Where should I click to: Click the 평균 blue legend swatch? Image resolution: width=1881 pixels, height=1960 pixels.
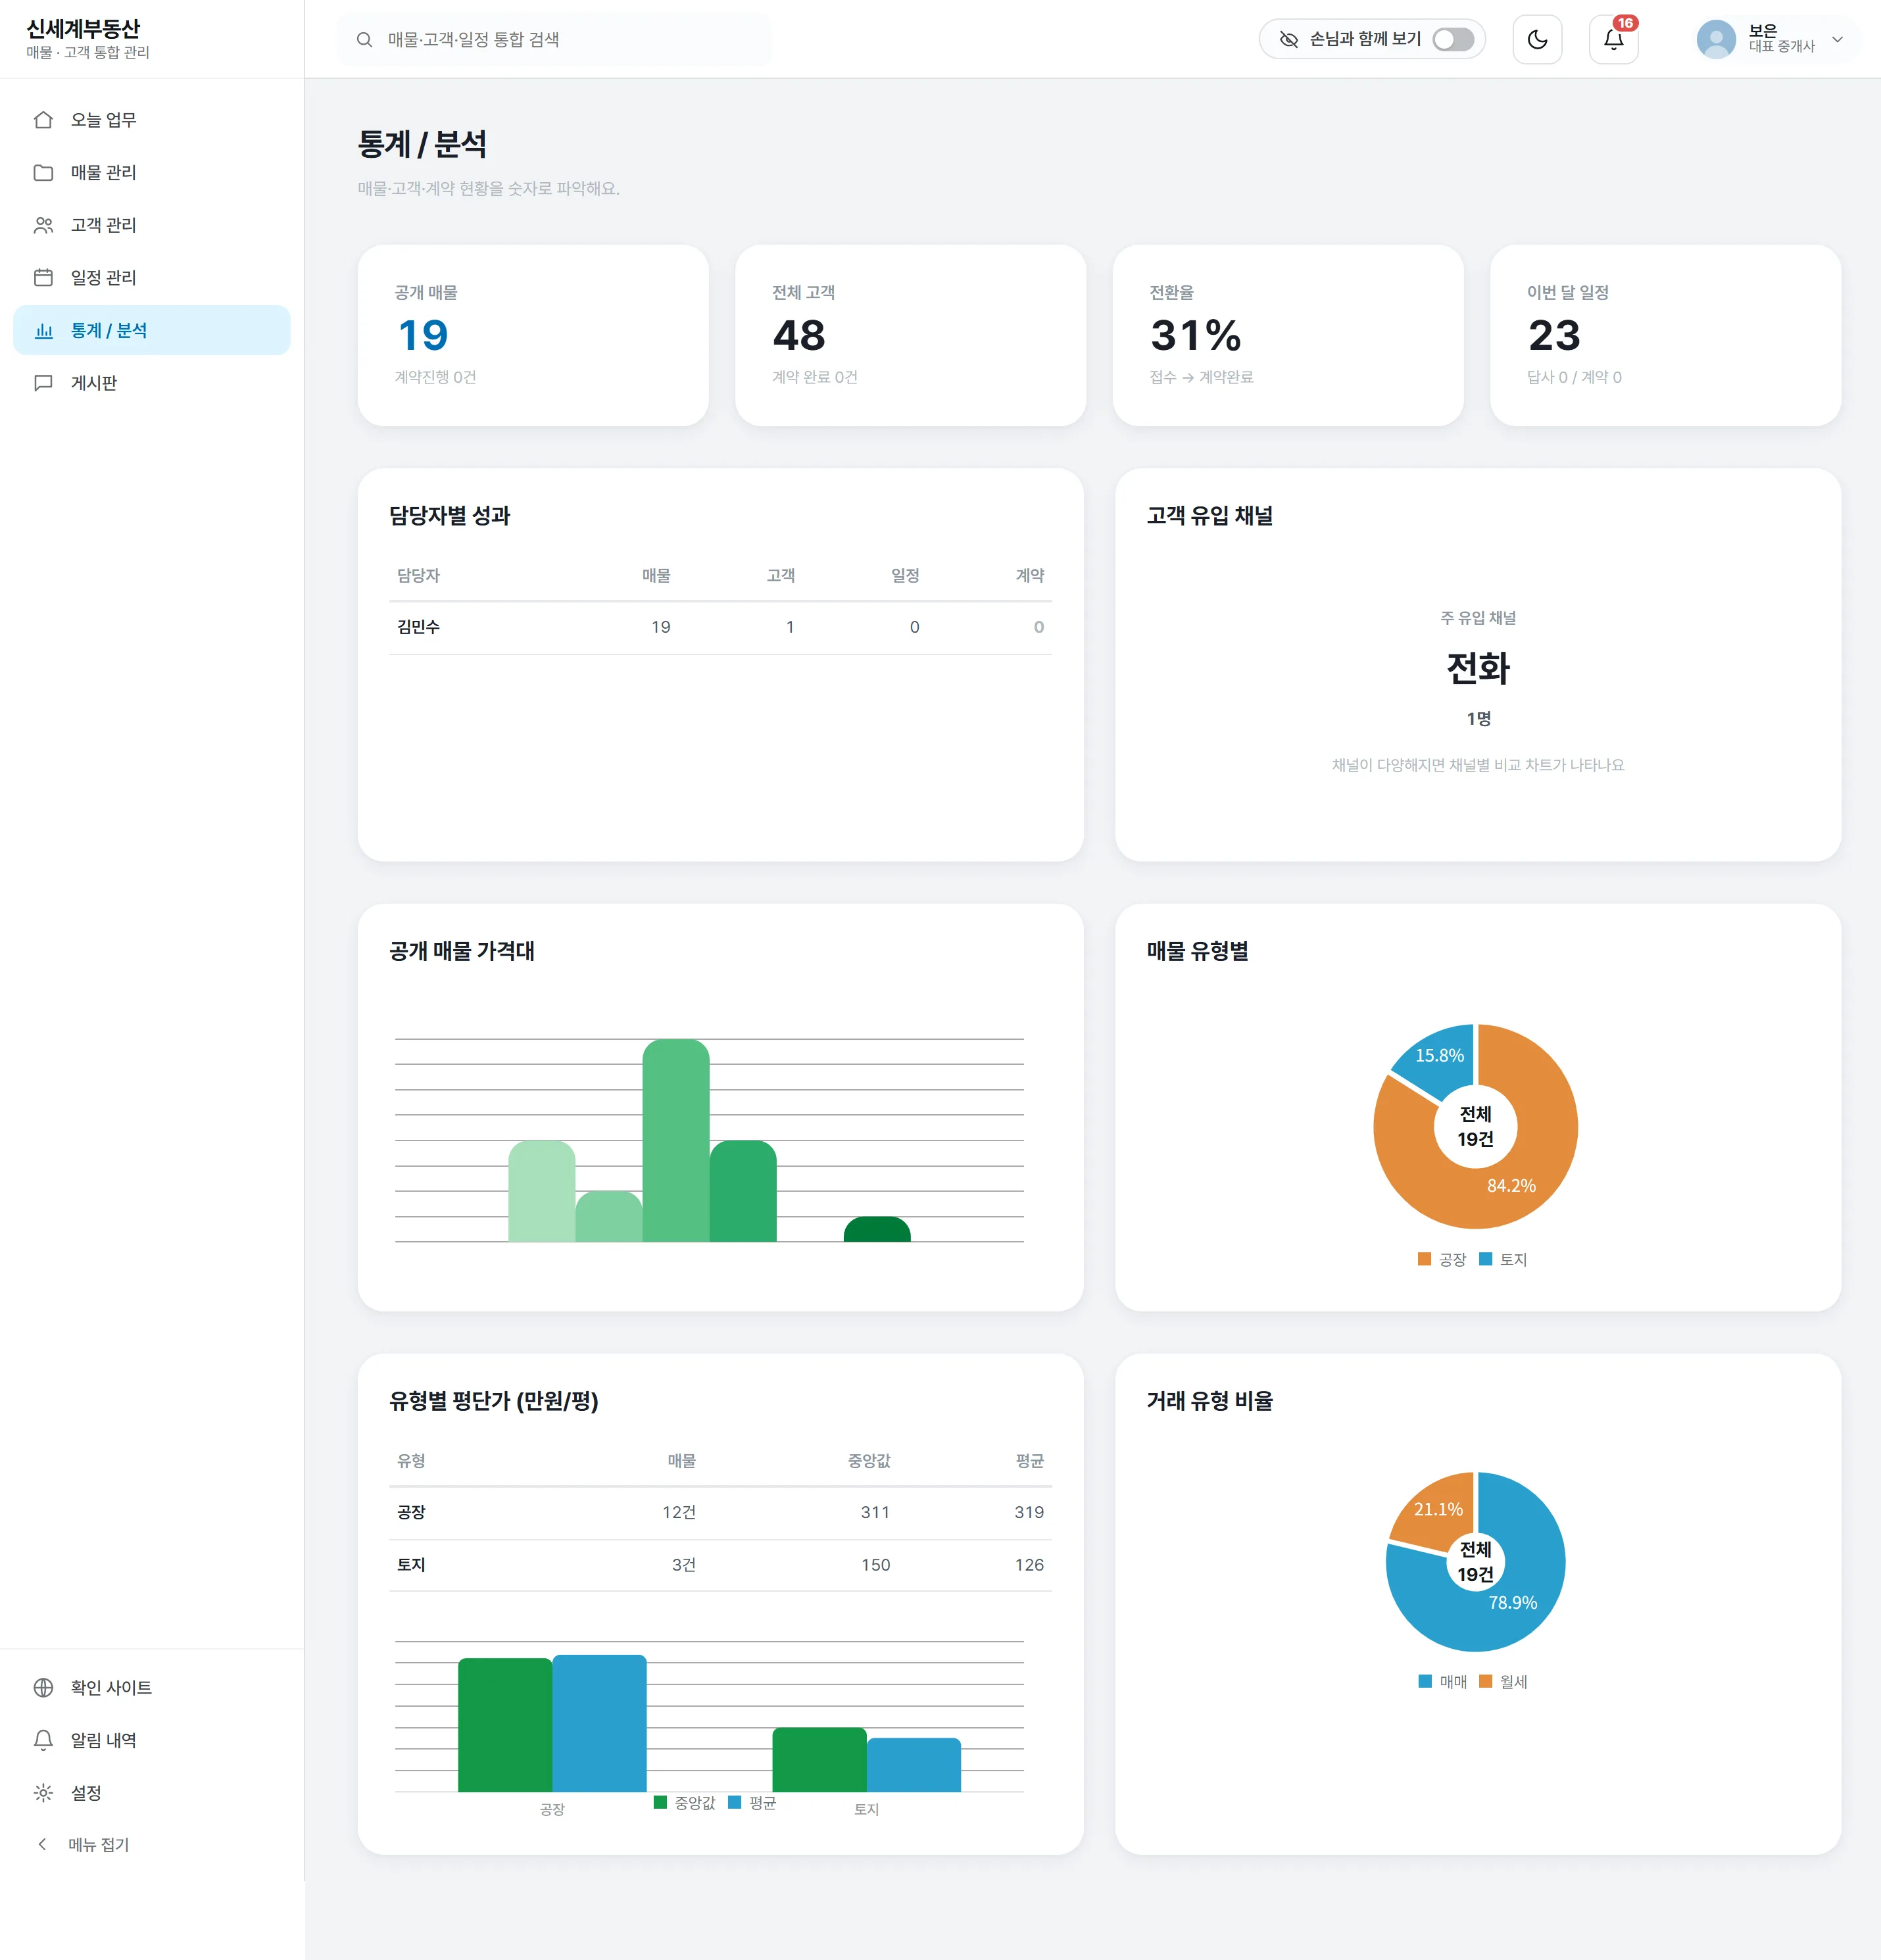735,1802
